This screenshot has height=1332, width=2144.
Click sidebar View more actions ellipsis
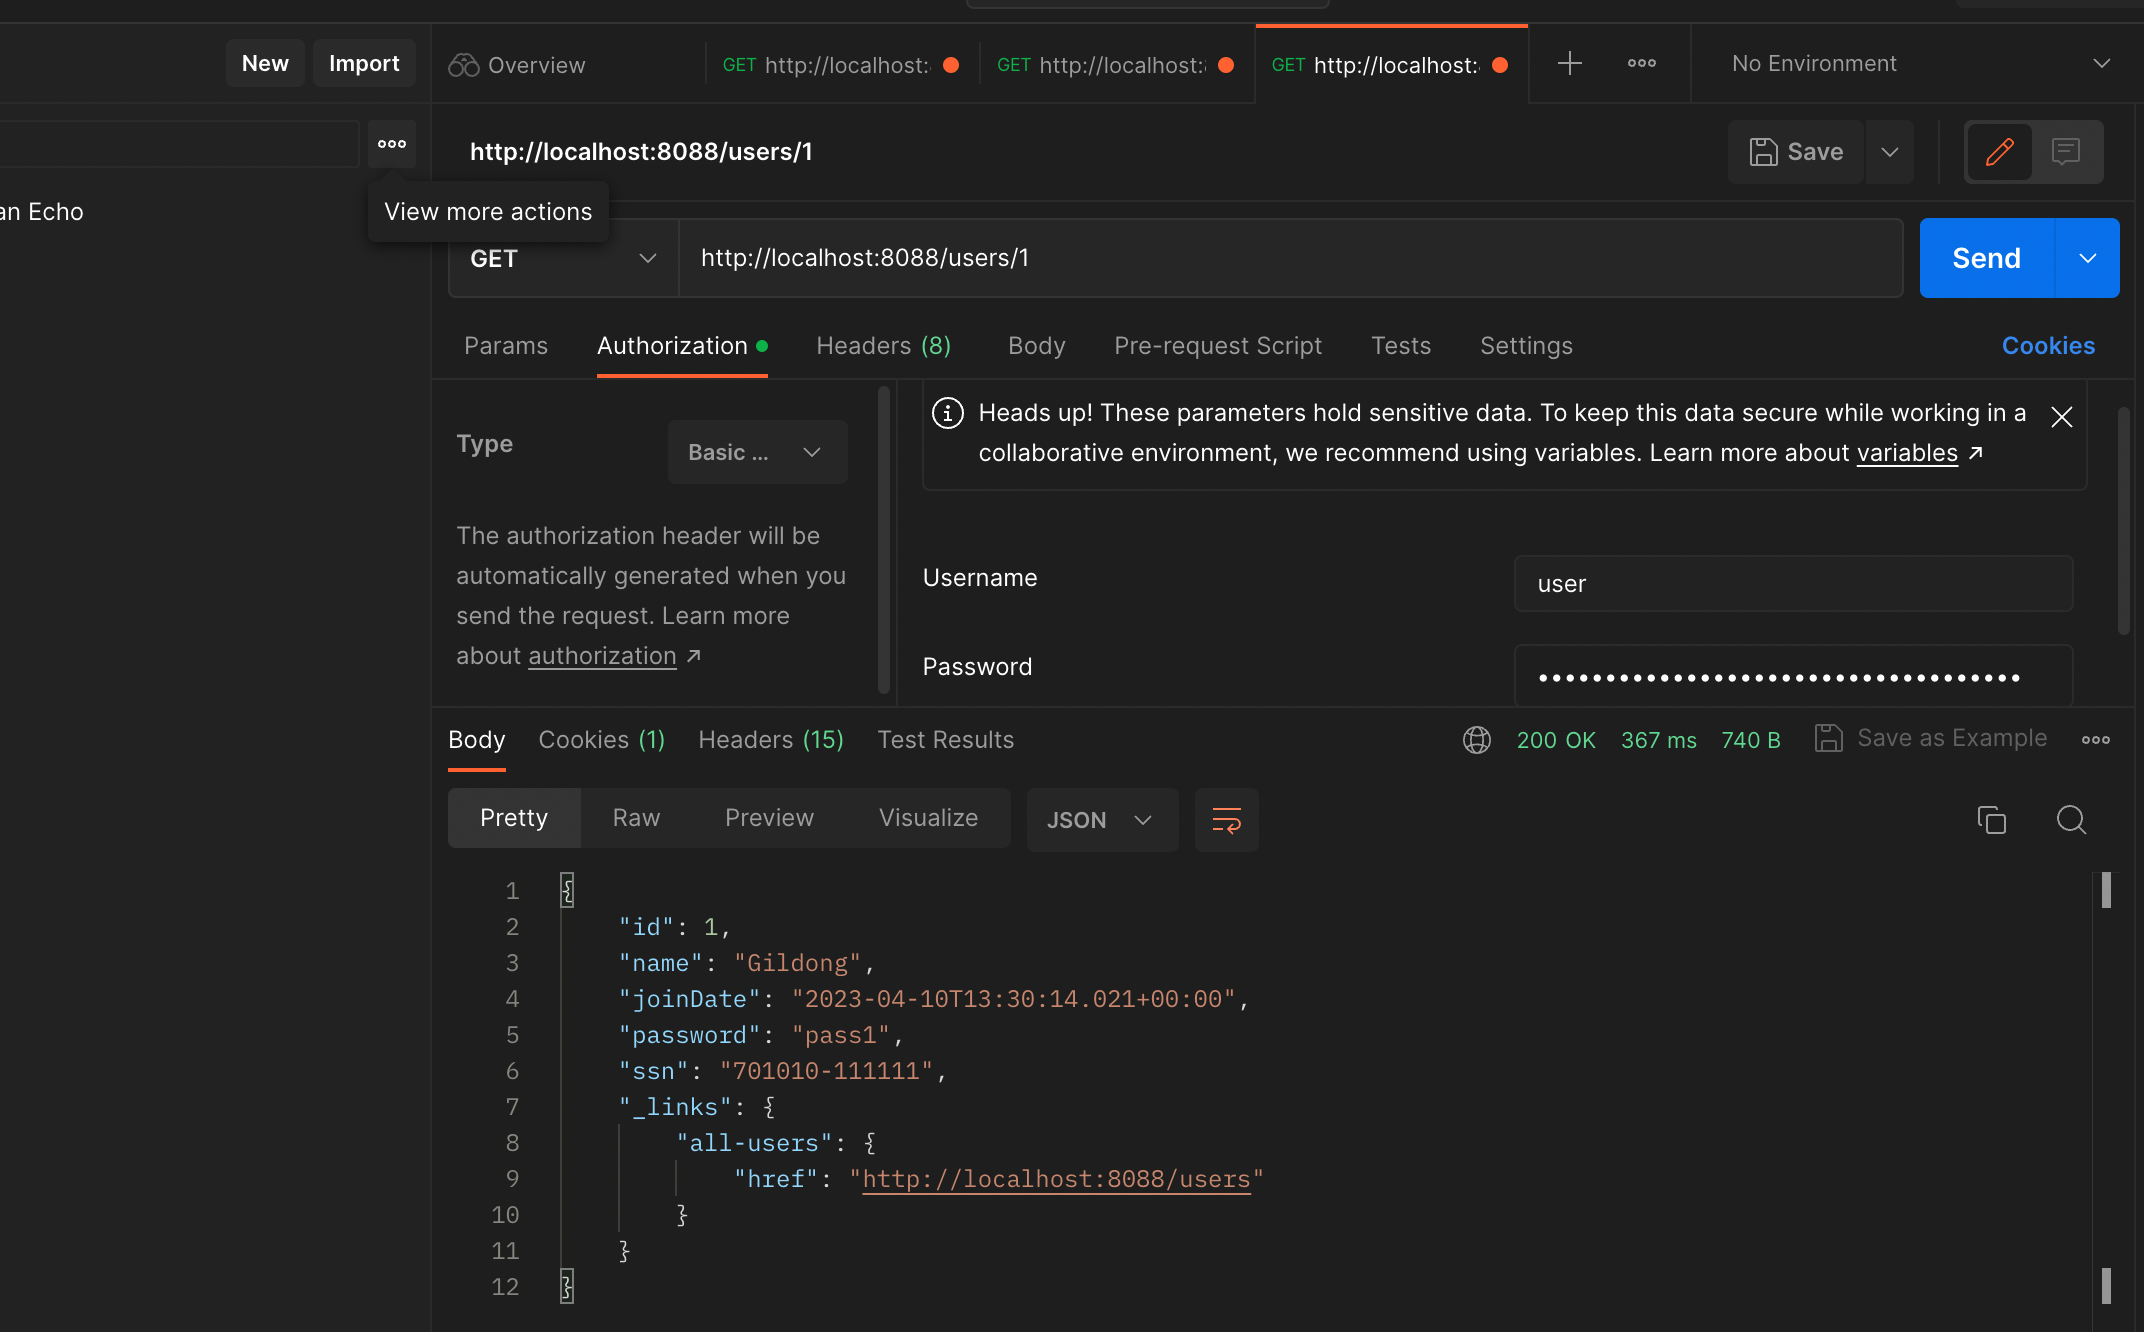[x=392, y=144]
